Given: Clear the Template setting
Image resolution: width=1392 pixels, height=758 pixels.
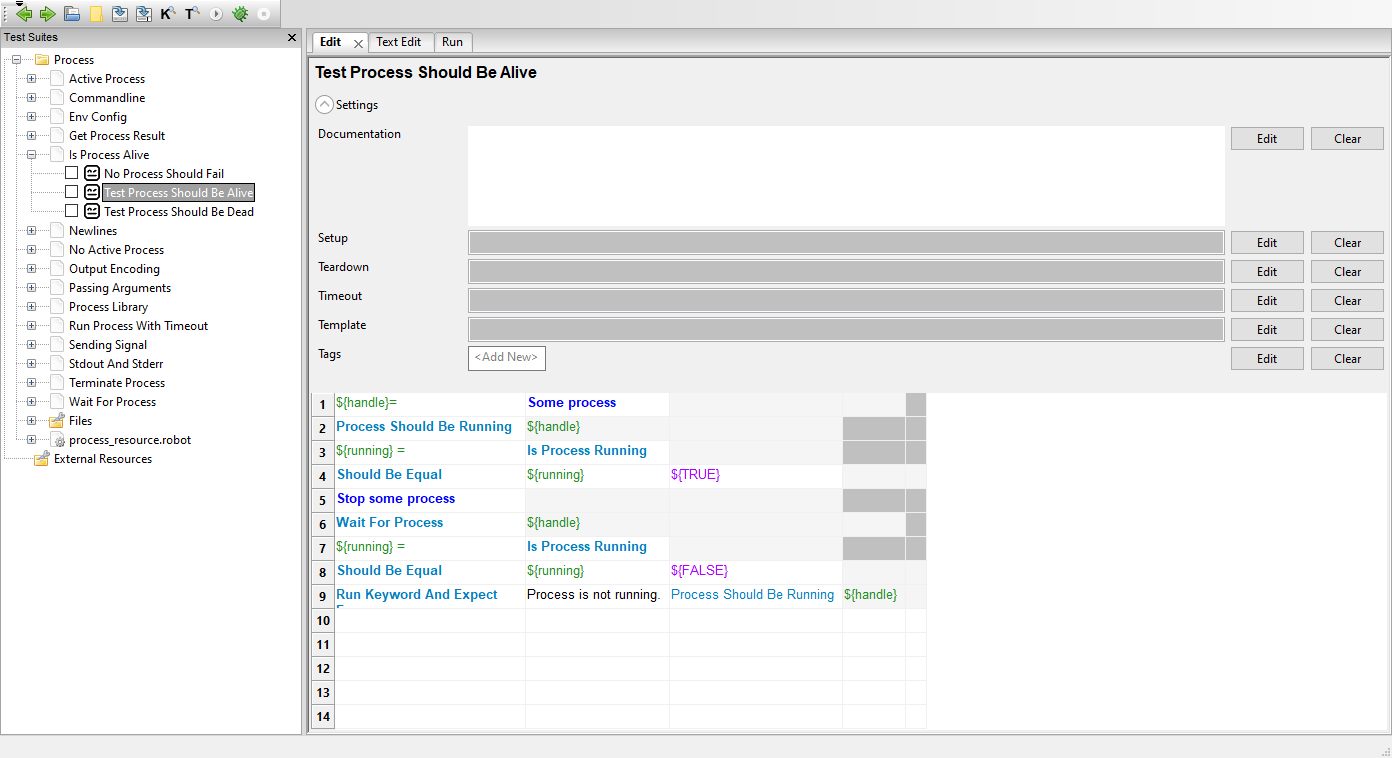Looking at the screenshot, I should (x=1347, y=330).
